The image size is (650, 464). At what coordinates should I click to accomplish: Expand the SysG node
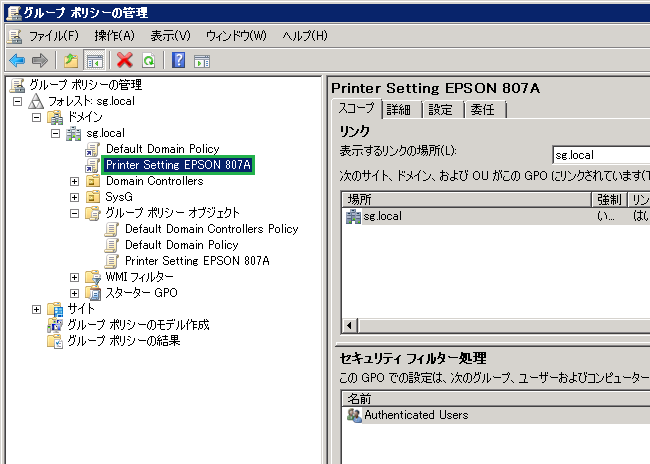coord(75,197)
